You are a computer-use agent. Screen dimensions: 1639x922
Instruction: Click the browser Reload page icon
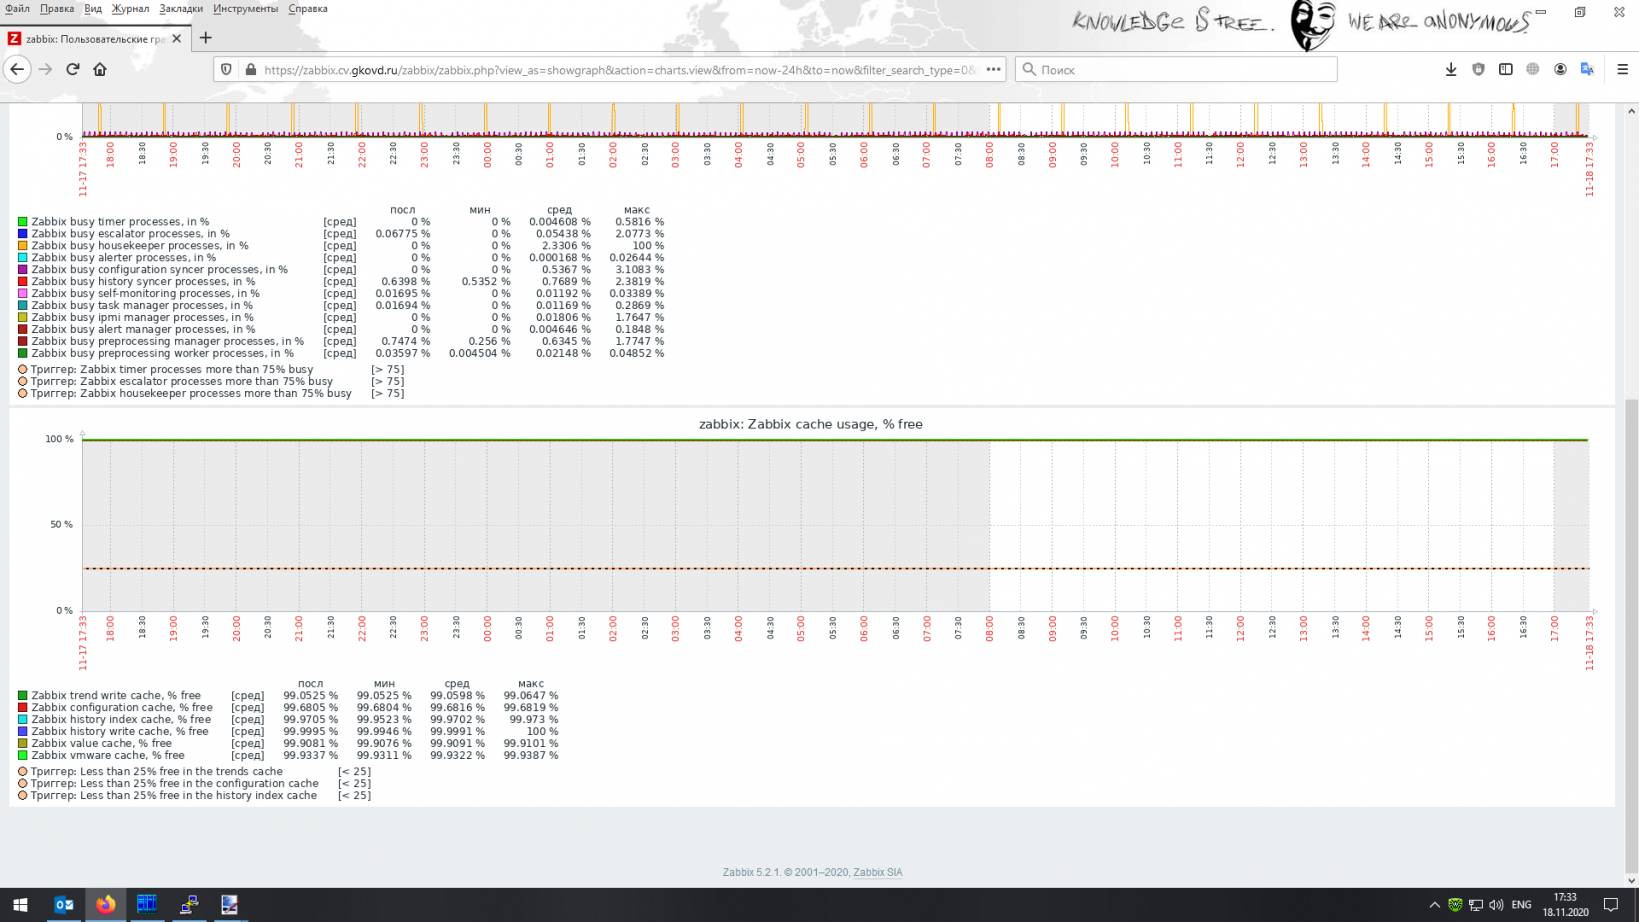[x=72, y=69]
